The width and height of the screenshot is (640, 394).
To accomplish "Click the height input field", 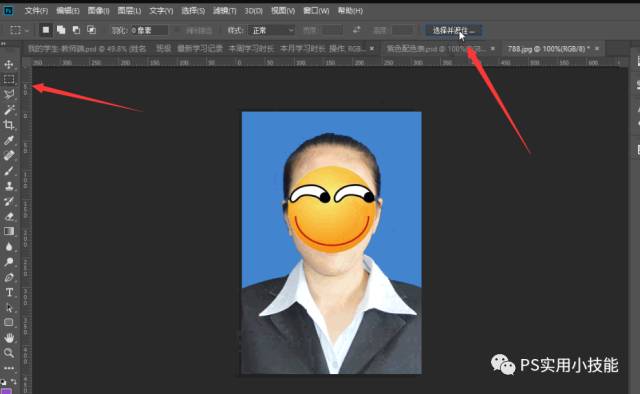I will point(402,30).
